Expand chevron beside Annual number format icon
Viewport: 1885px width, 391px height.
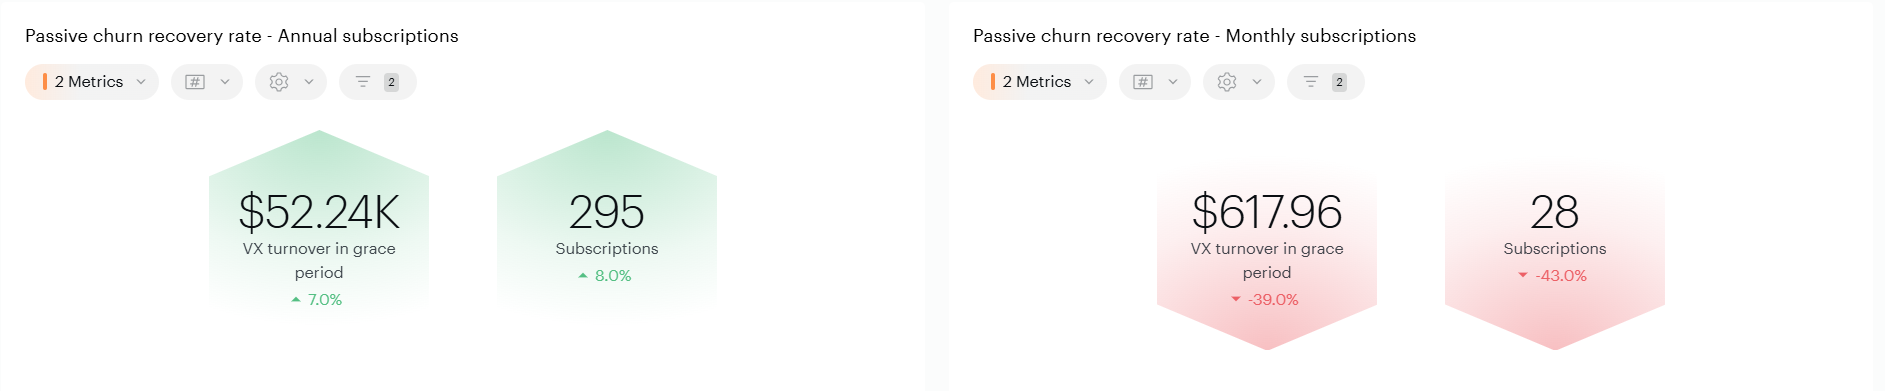[x=225, y=82]
